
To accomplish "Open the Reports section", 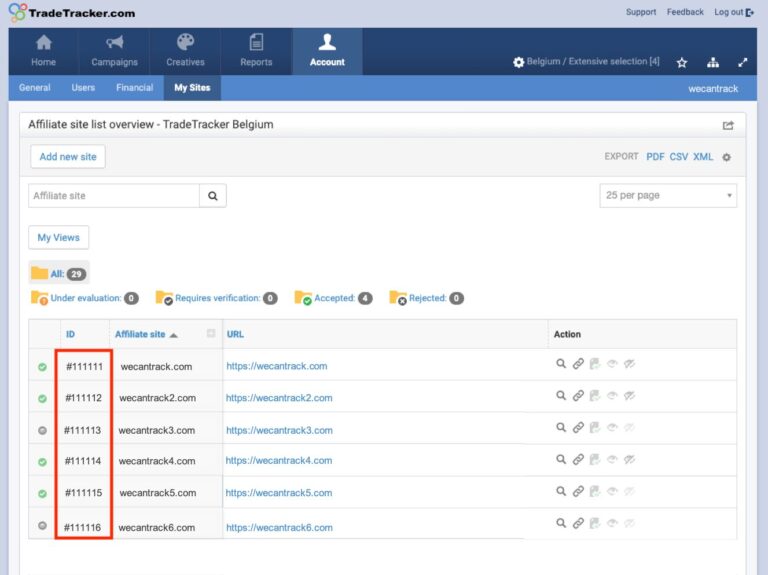I will 256,51.
